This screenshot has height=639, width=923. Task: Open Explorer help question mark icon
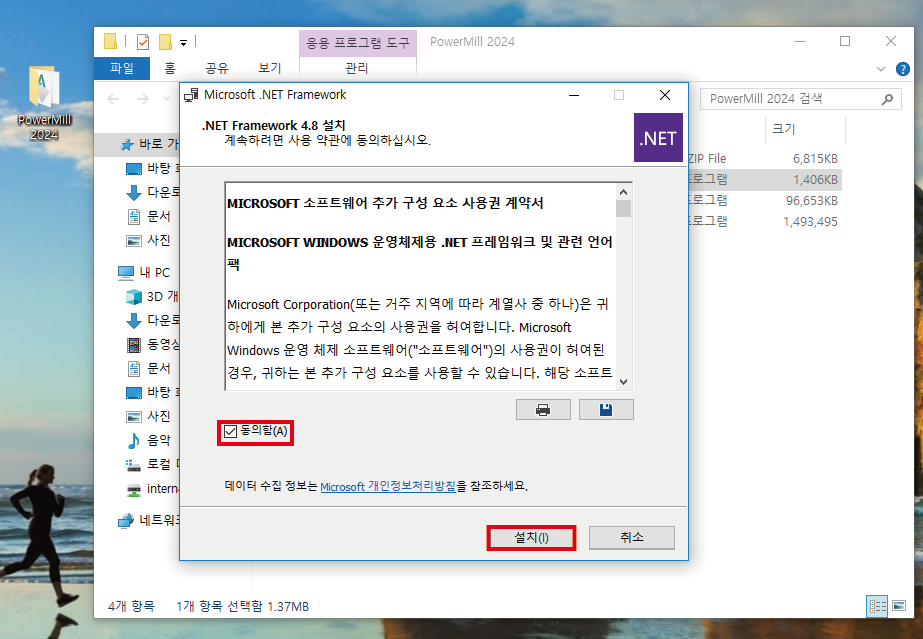coord(902,69)
